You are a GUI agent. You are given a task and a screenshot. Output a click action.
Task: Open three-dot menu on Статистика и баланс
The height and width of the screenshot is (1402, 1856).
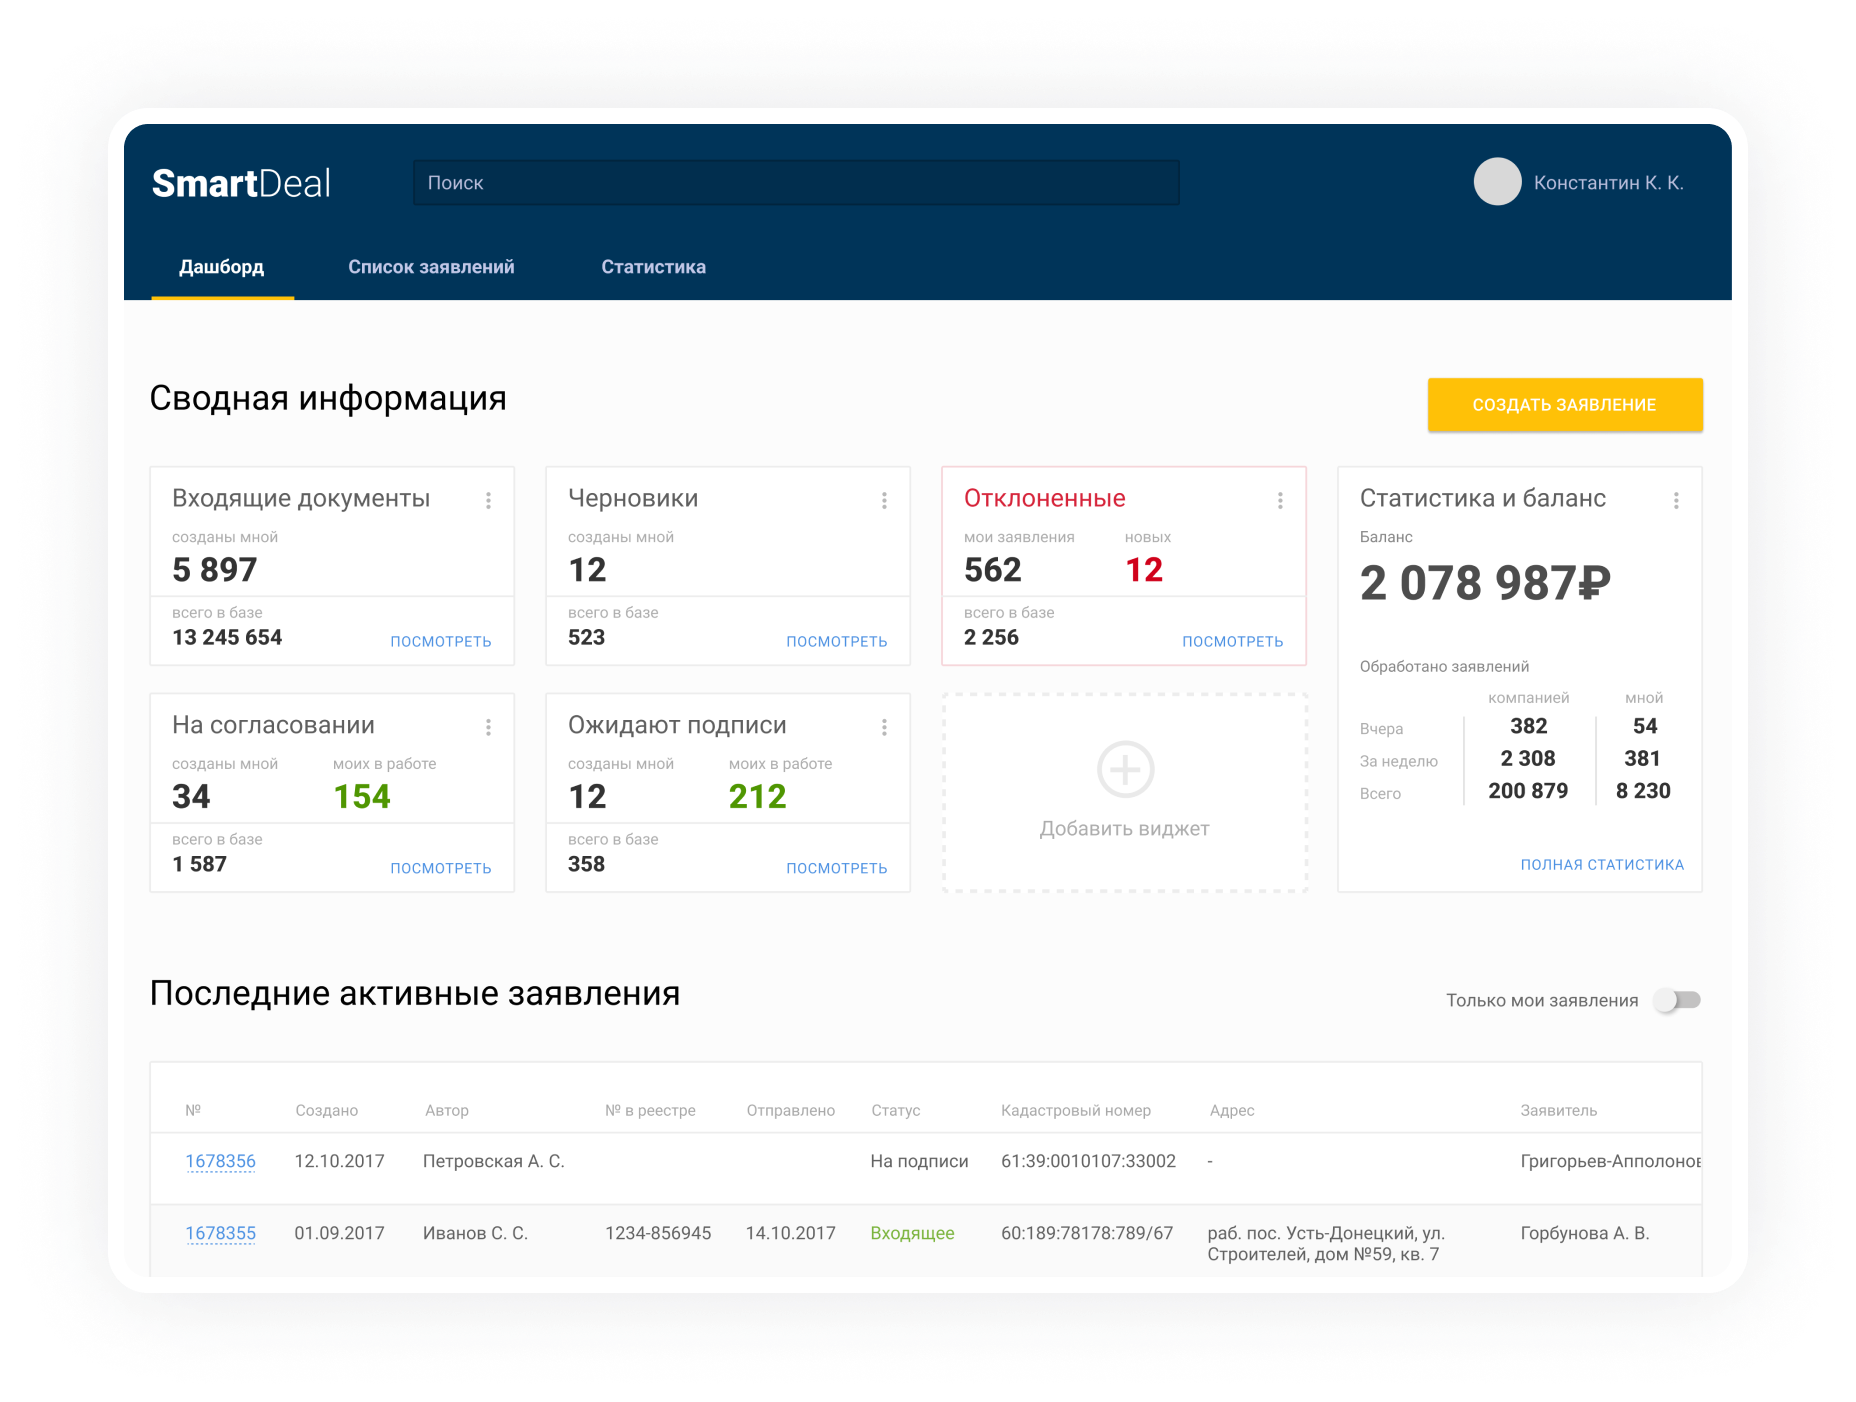coord(1676,500)
